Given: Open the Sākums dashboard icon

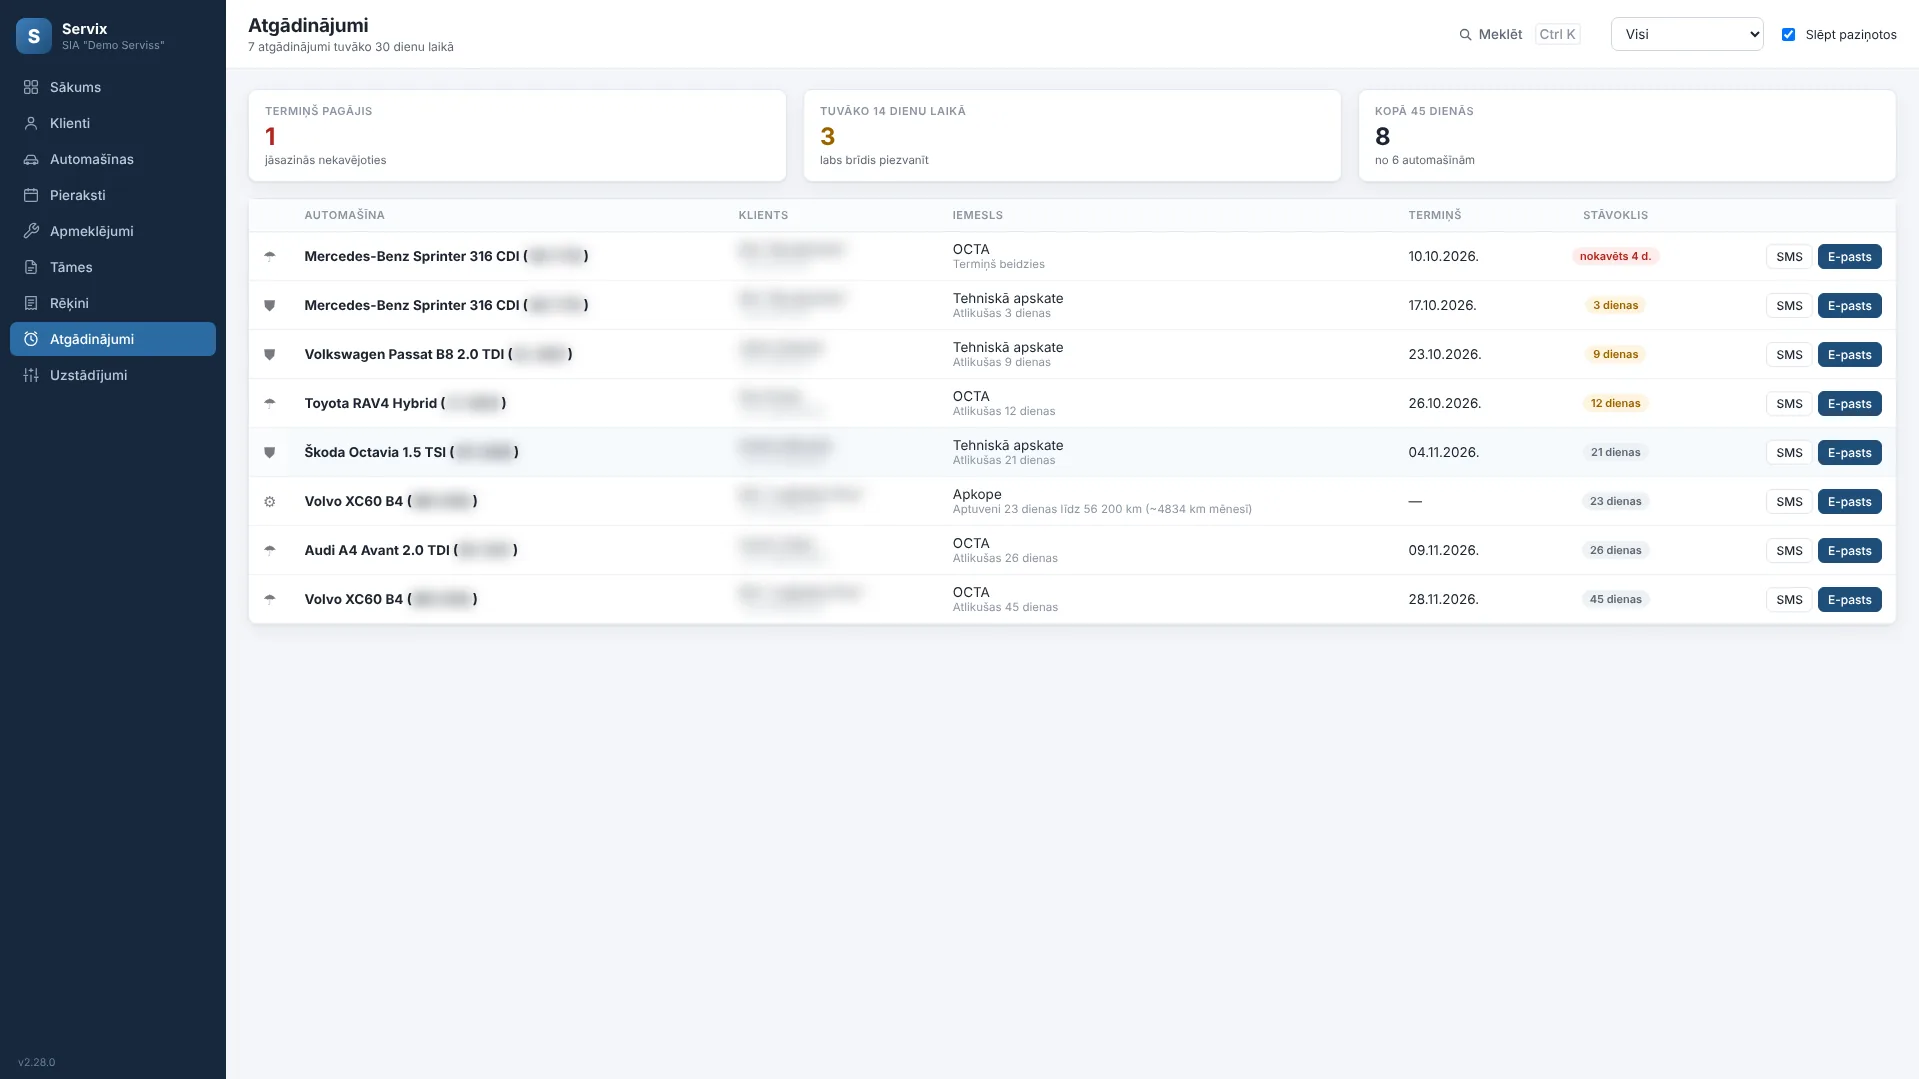Looking at the screenshot, I should 31,87.
